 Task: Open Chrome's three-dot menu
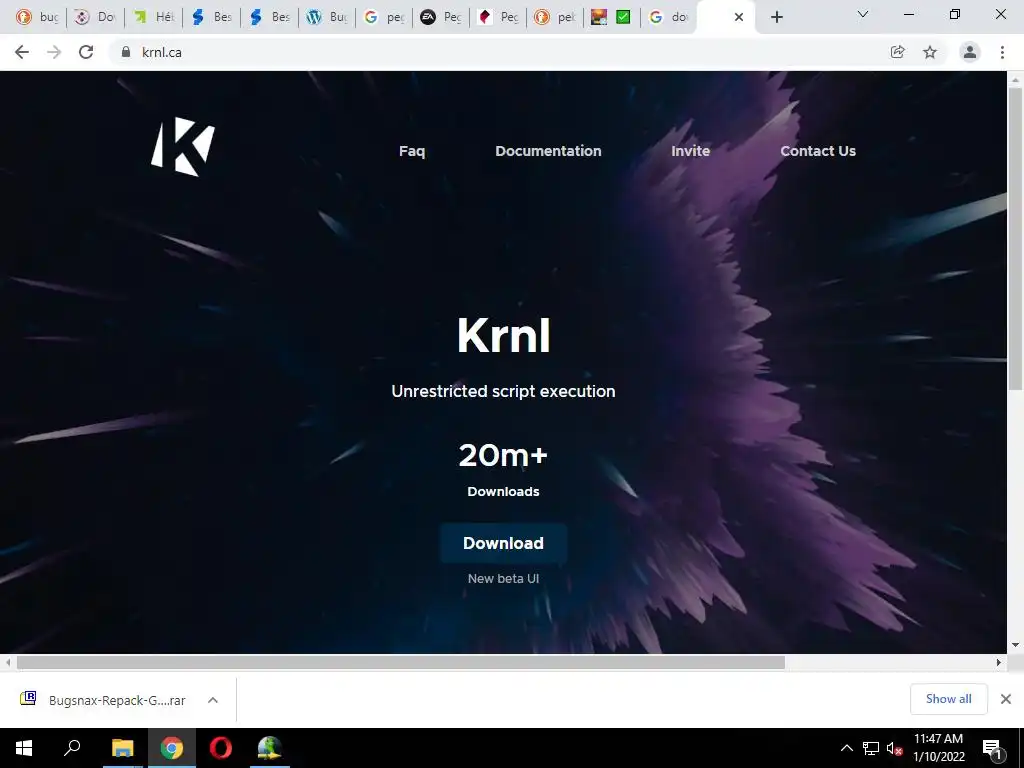point(1002,52)
